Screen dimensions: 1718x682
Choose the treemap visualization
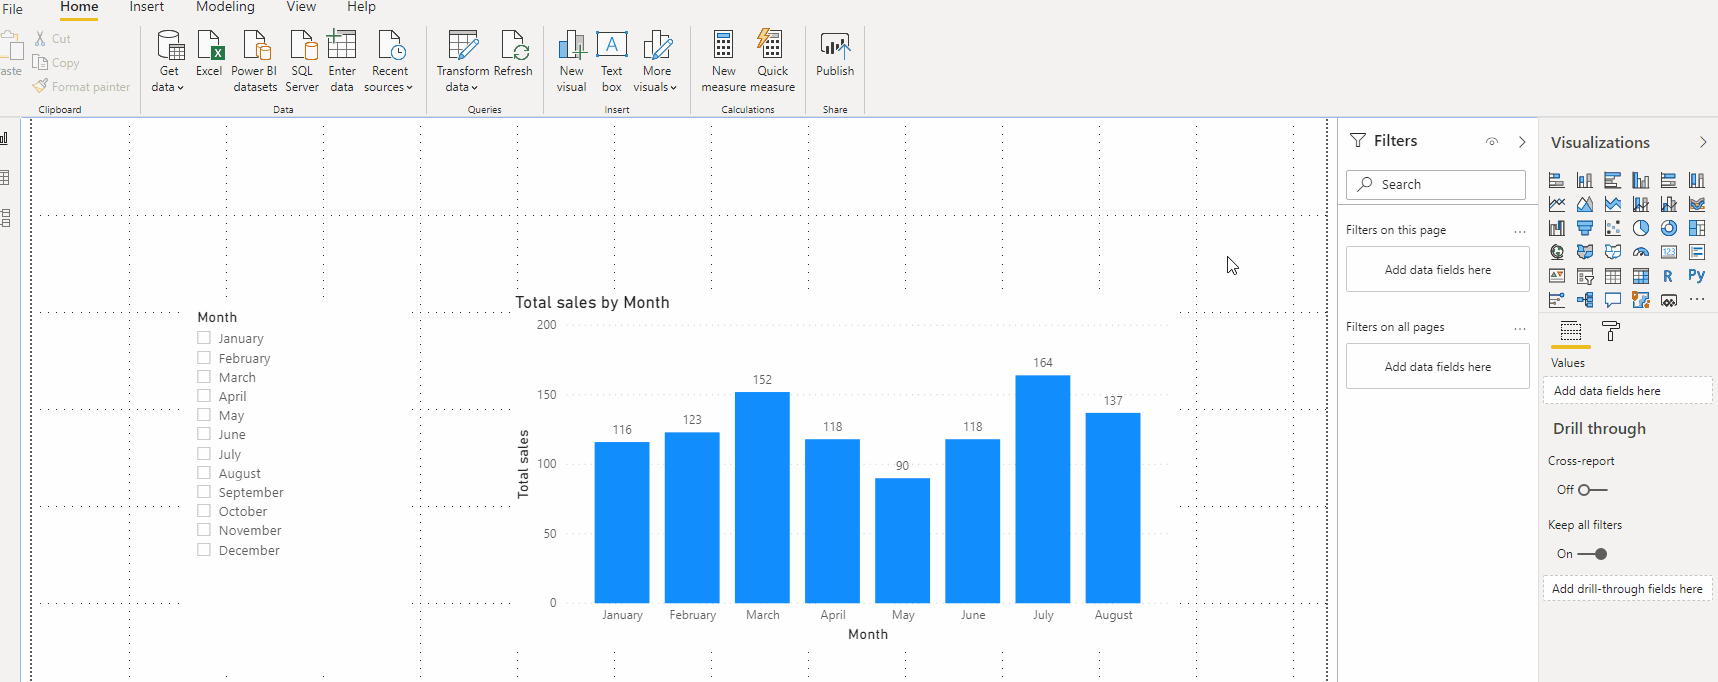(1697, 228)
